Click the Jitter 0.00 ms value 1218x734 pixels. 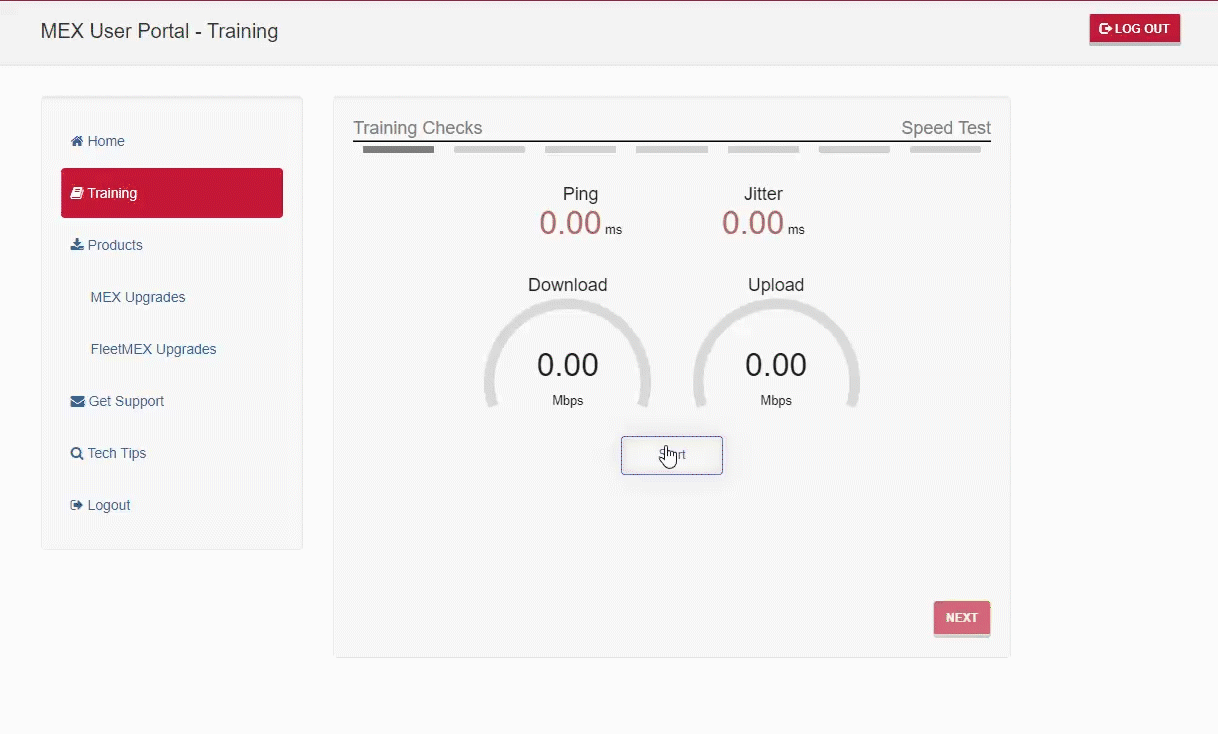pos(763,223)
